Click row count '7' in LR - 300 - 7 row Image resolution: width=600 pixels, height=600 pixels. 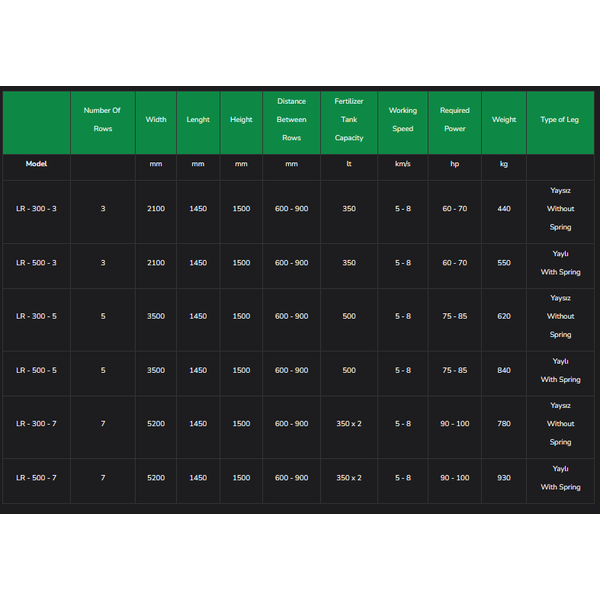coord(103,424)
